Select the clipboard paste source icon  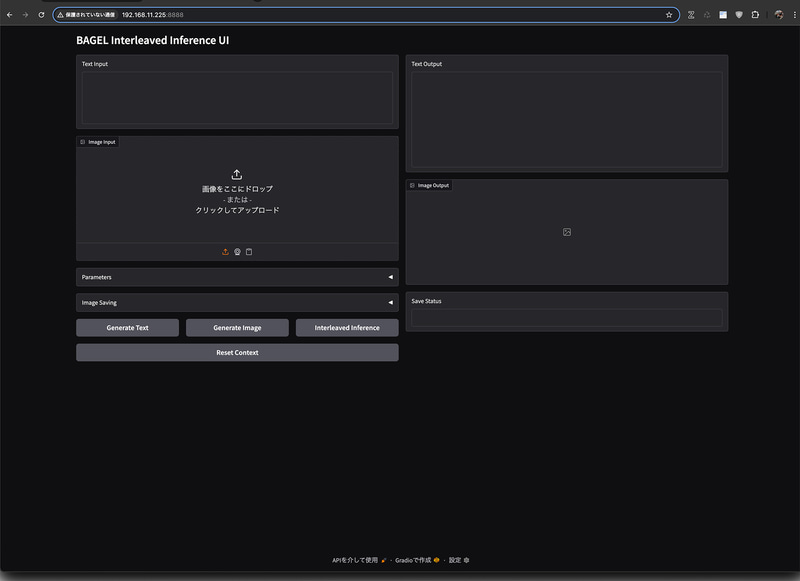(x=249, y=252)
